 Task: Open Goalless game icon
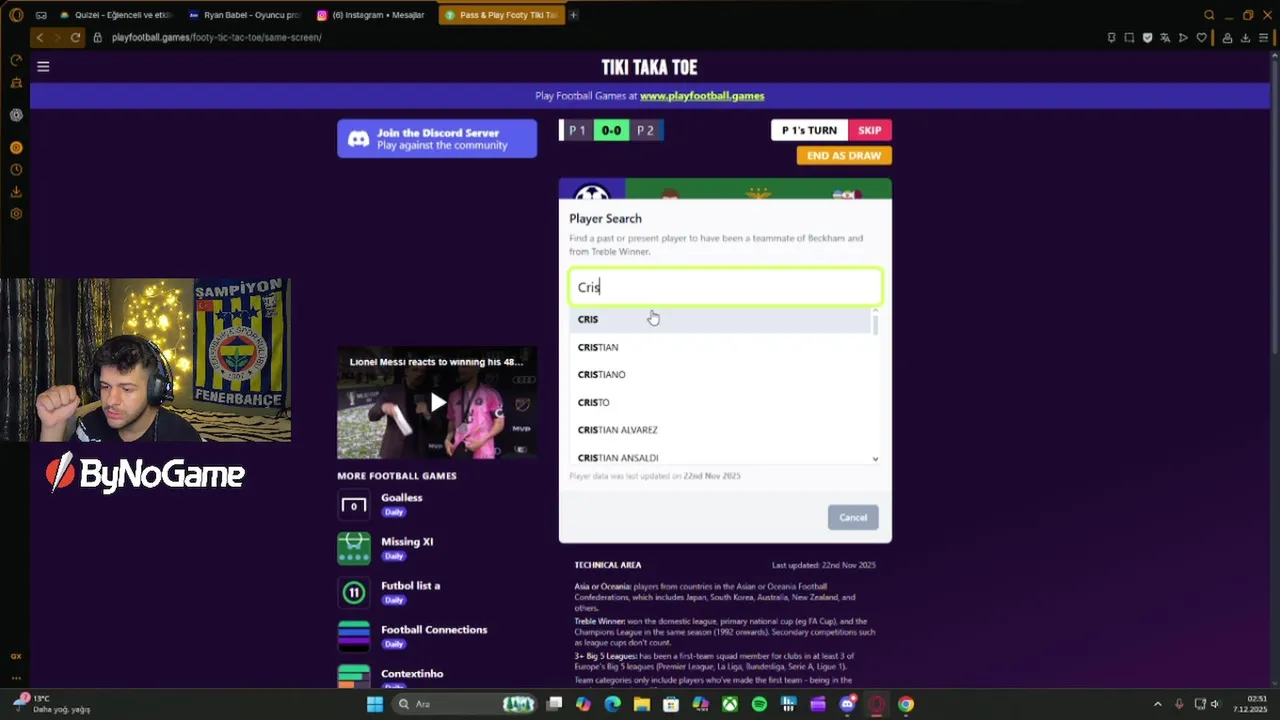tap(354, 505)
